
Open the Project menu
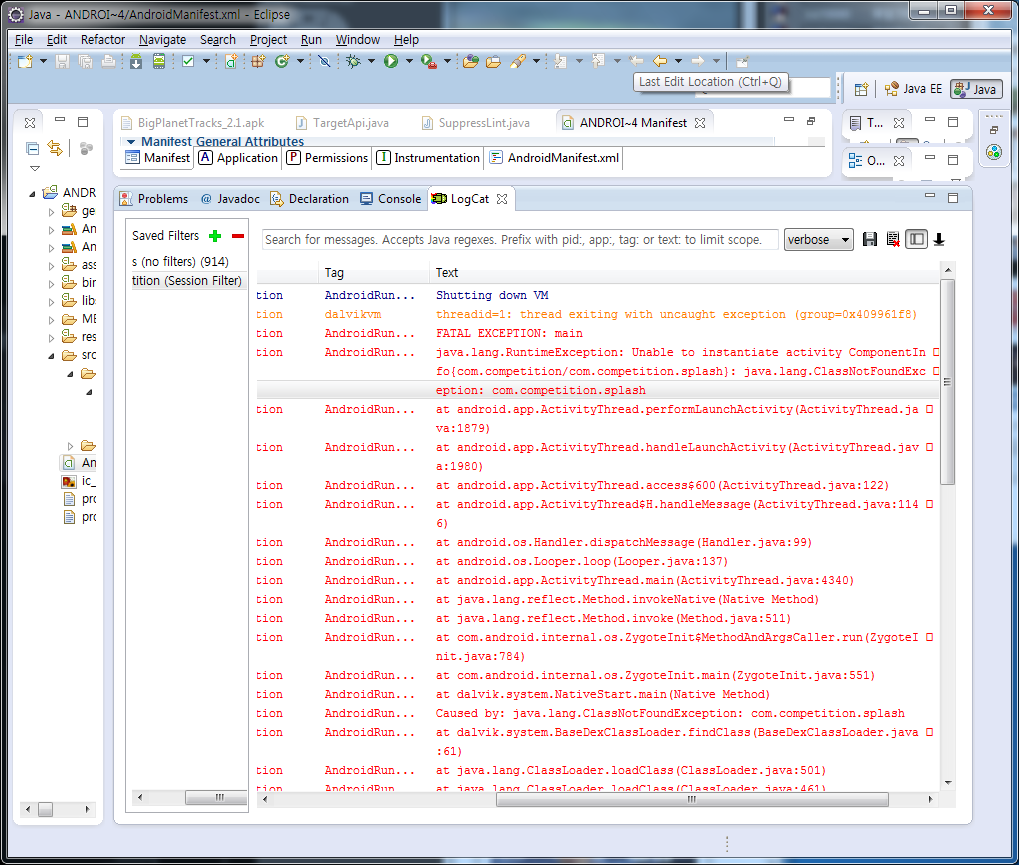(x=268, y=40)
